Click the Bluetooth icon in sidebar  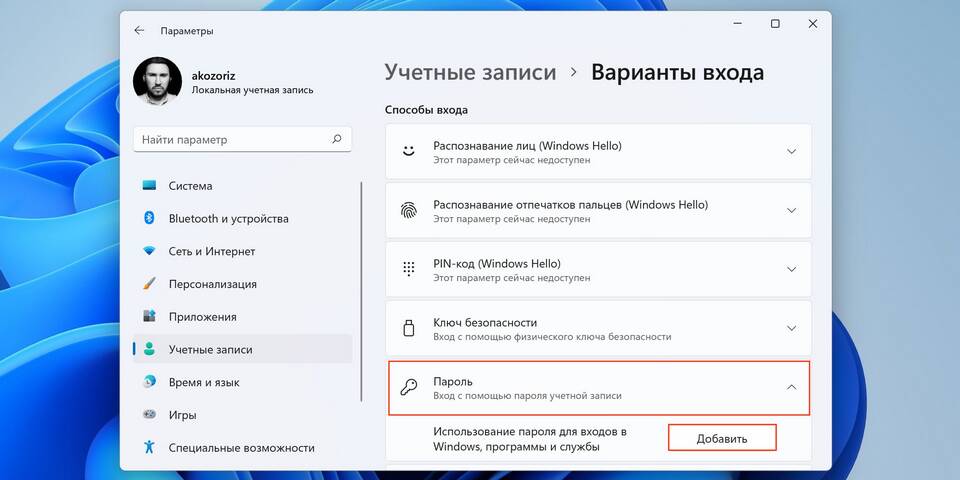click(149, 218)
